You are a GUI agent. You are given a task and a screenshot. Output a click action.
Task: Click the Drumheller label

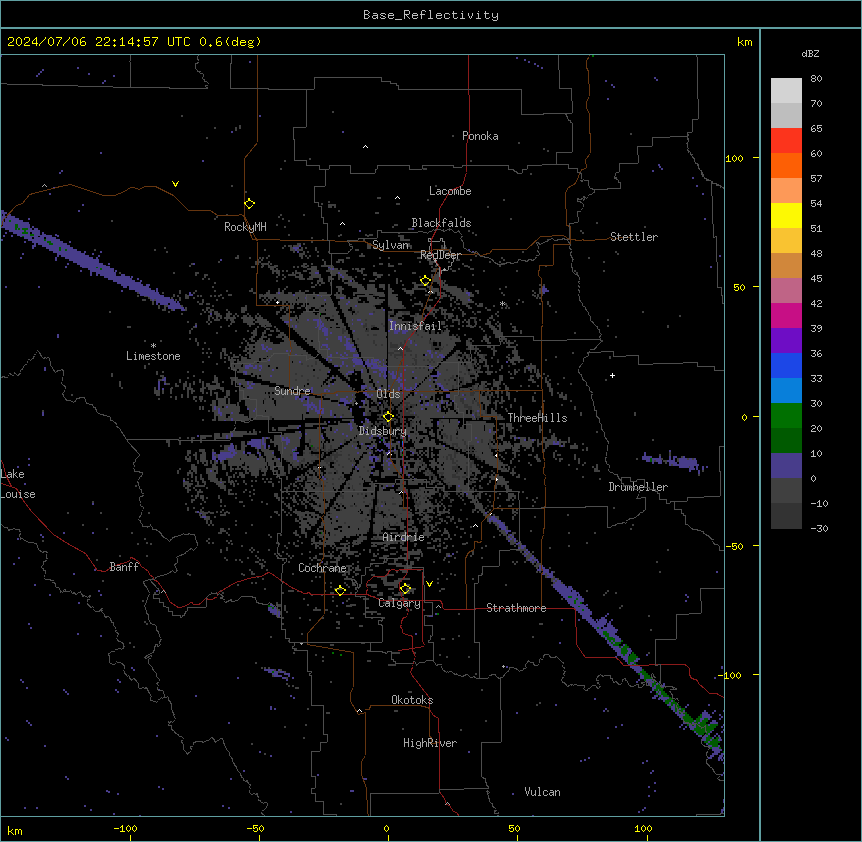638,487
